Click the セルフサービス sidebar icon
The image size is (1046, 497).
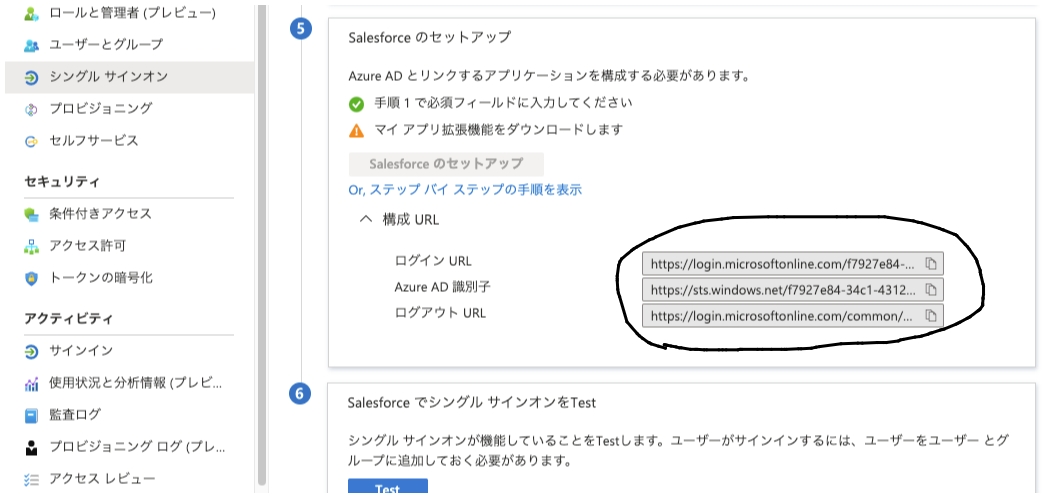31,141
